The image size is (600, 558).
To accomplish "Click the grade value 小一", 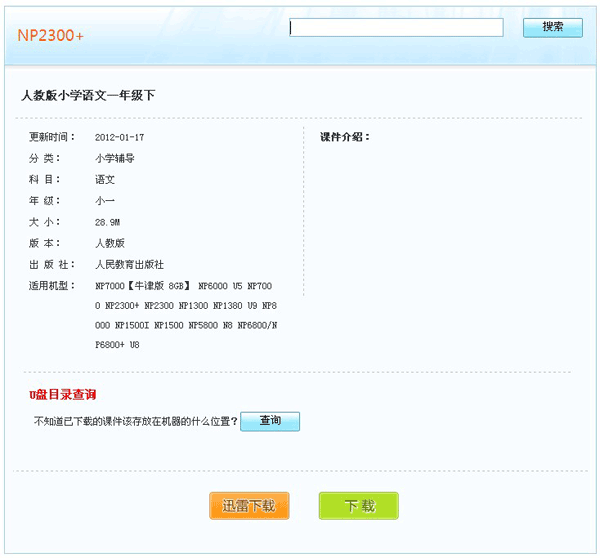I will tap(105, 201).
